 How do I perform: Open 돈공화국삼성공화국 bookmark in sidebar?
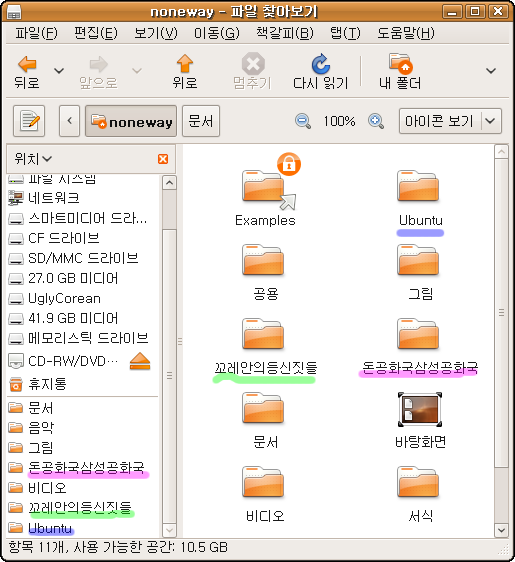[82, 468]
